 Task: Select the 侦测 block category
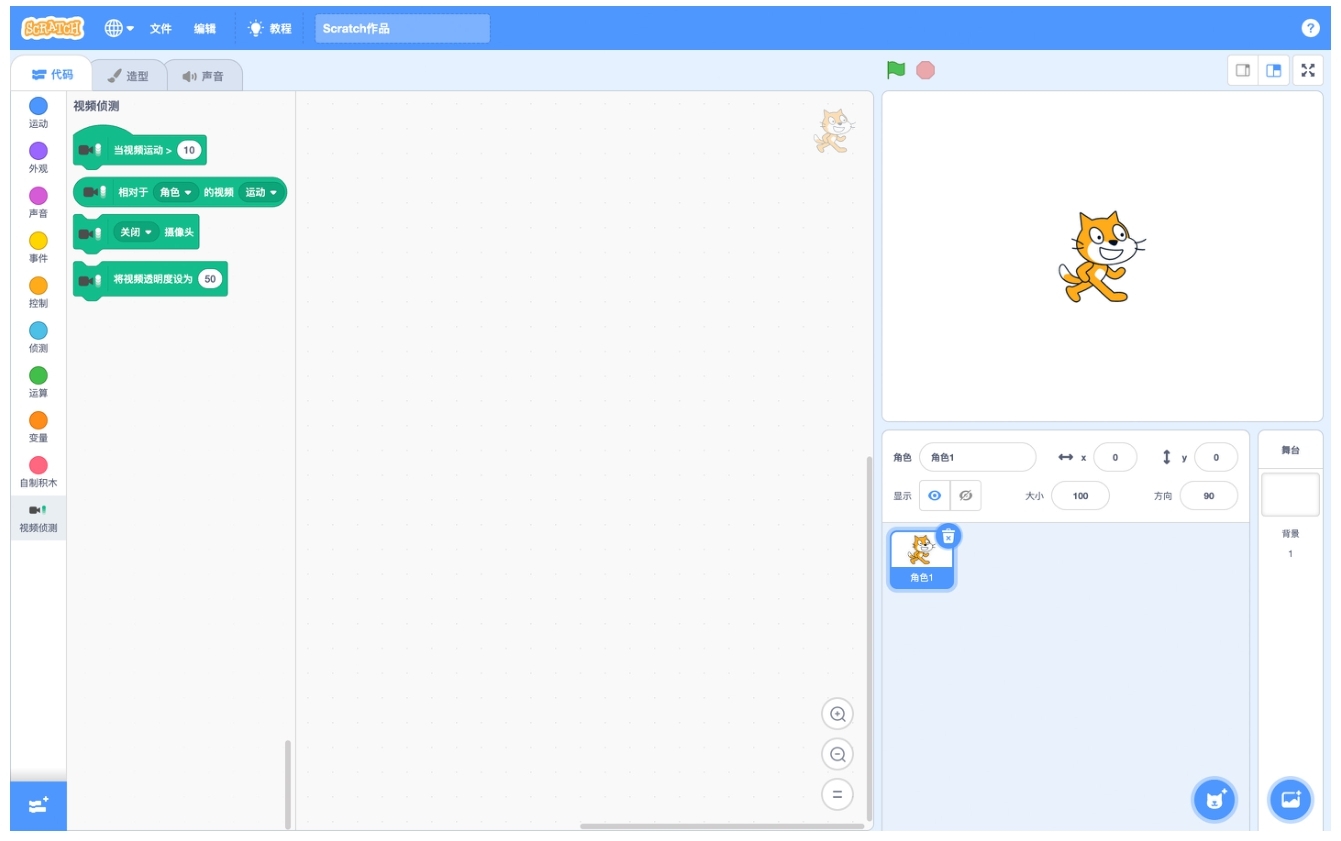pyautogui.click(x=38, y=337)
